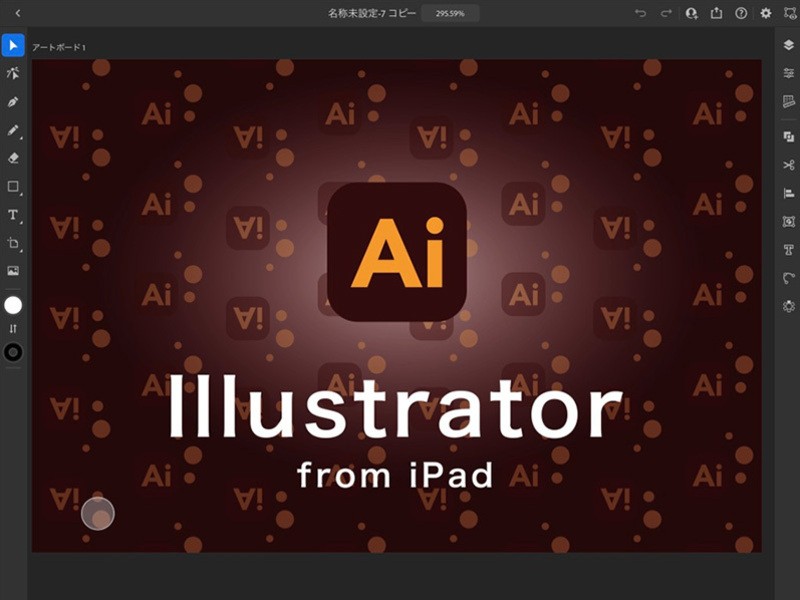800x600 pixels.
Task: Open the scissors Cut panel
Action: [x=788, y=165]
